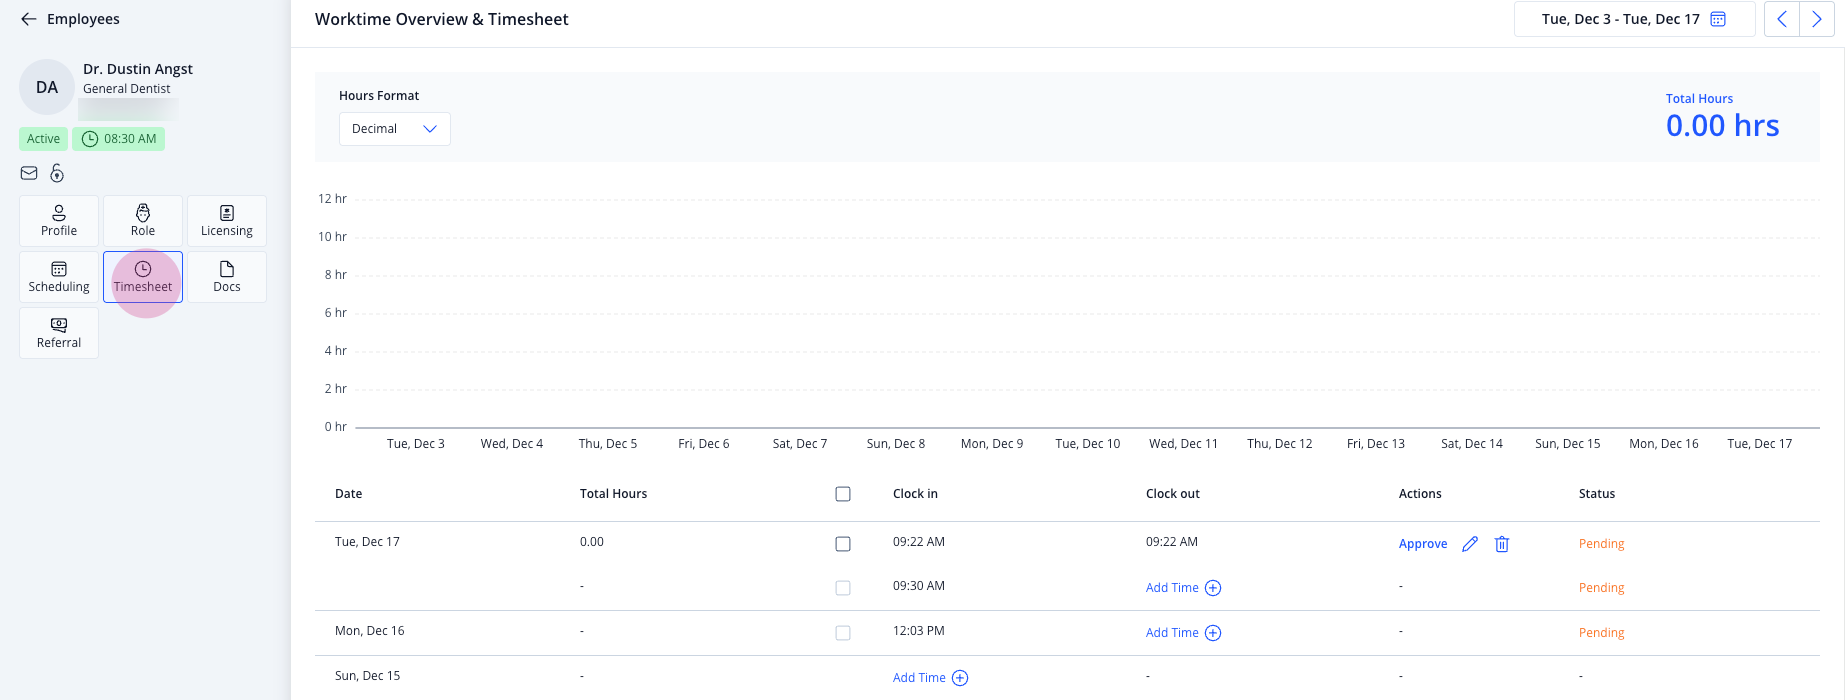This screenshot has width=1845, height=700.
Task: Toggle the select-all checkbox in table header
Action: (843, 494)
